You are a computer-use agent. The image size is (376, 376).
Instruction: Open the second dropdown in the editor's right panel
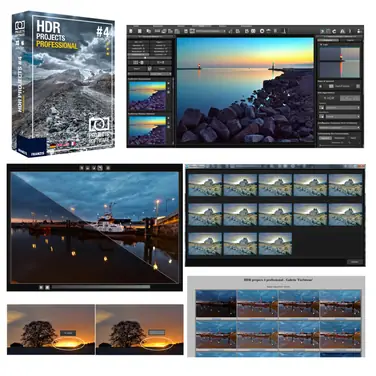343,117
